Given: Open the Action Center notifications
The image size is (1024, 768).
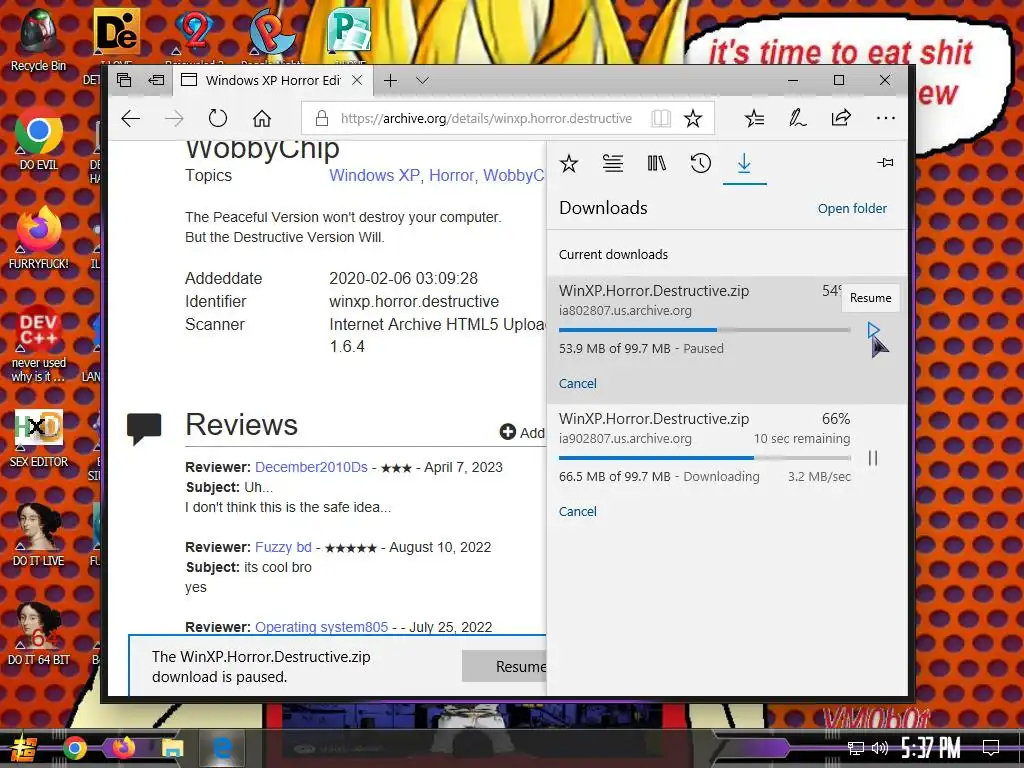Looking at the screenshot, I should 991,748.
